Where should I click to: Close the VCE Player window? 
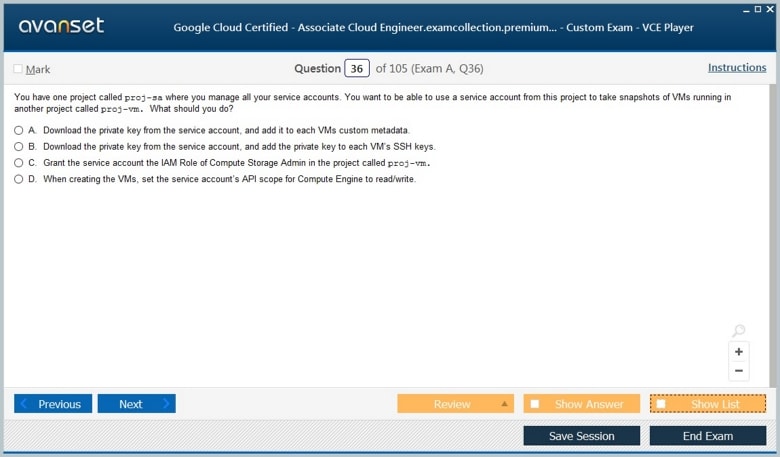[771, 8]
